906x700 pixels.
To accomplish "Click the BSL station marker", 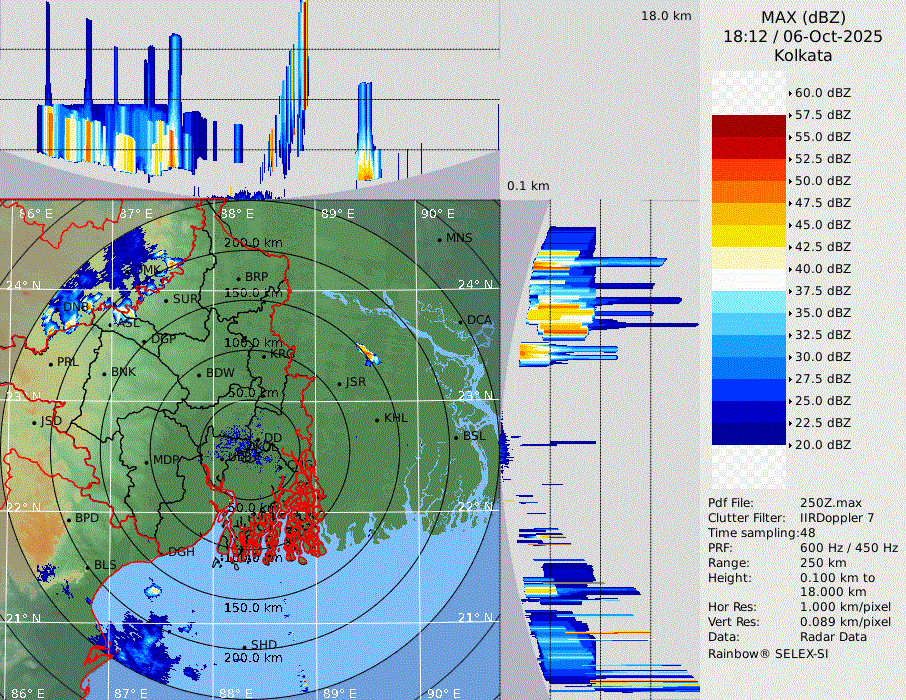I will pos(456,437).
